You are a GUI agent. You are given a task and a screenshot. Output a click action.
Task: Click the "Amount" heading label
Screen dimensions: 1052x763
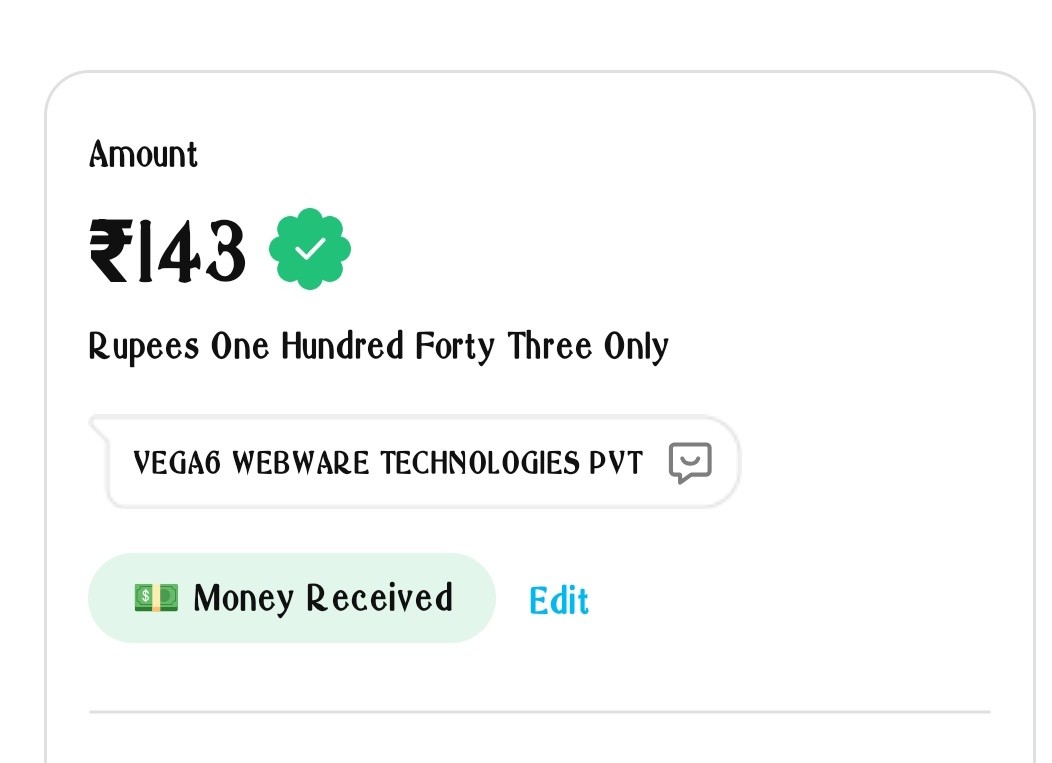pos(143,154)
